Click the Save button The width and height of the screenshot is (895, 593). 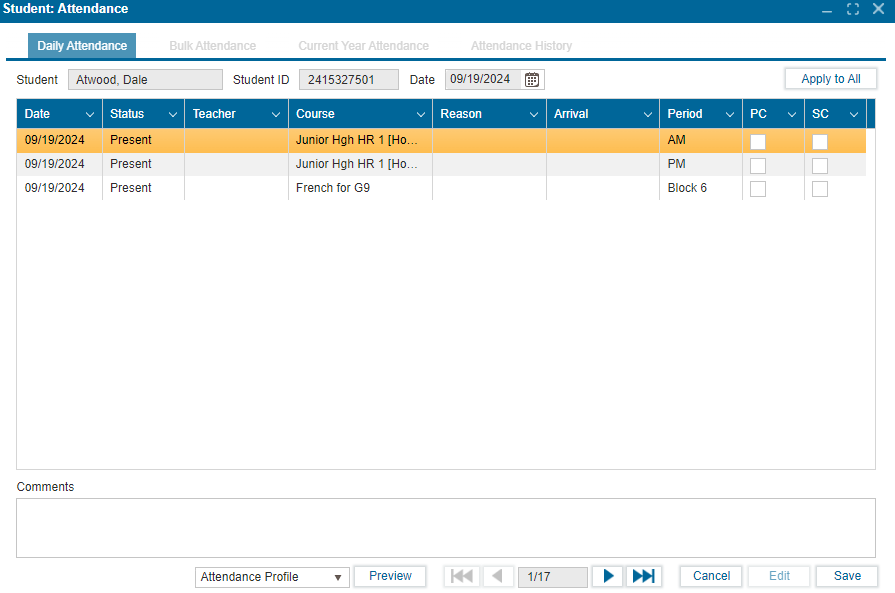tap(847, 576)
